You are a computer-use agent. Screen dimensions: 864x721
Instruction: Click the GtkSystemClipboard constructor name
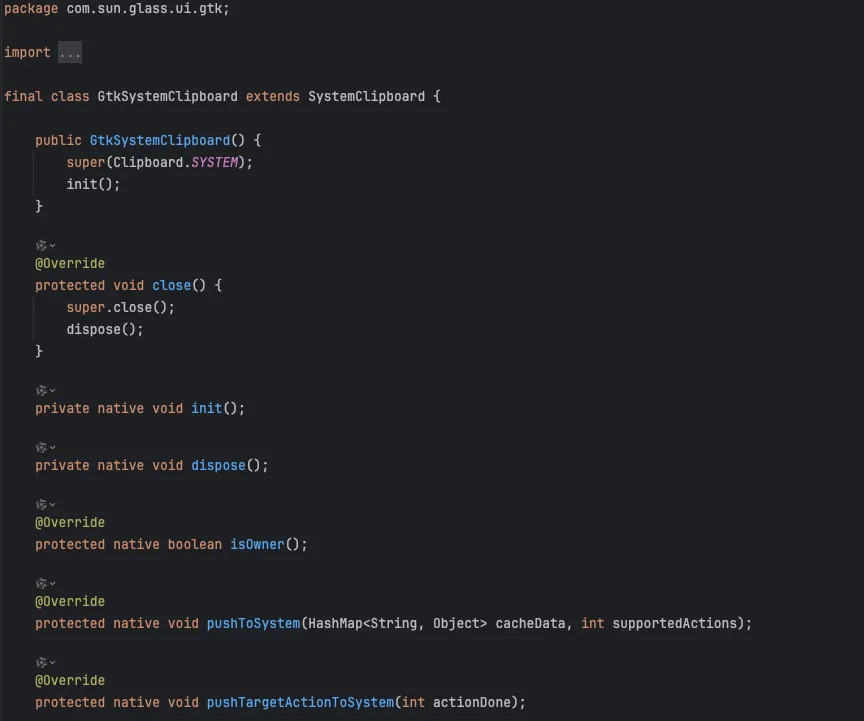pyautogui.click(x=160, y=141)
